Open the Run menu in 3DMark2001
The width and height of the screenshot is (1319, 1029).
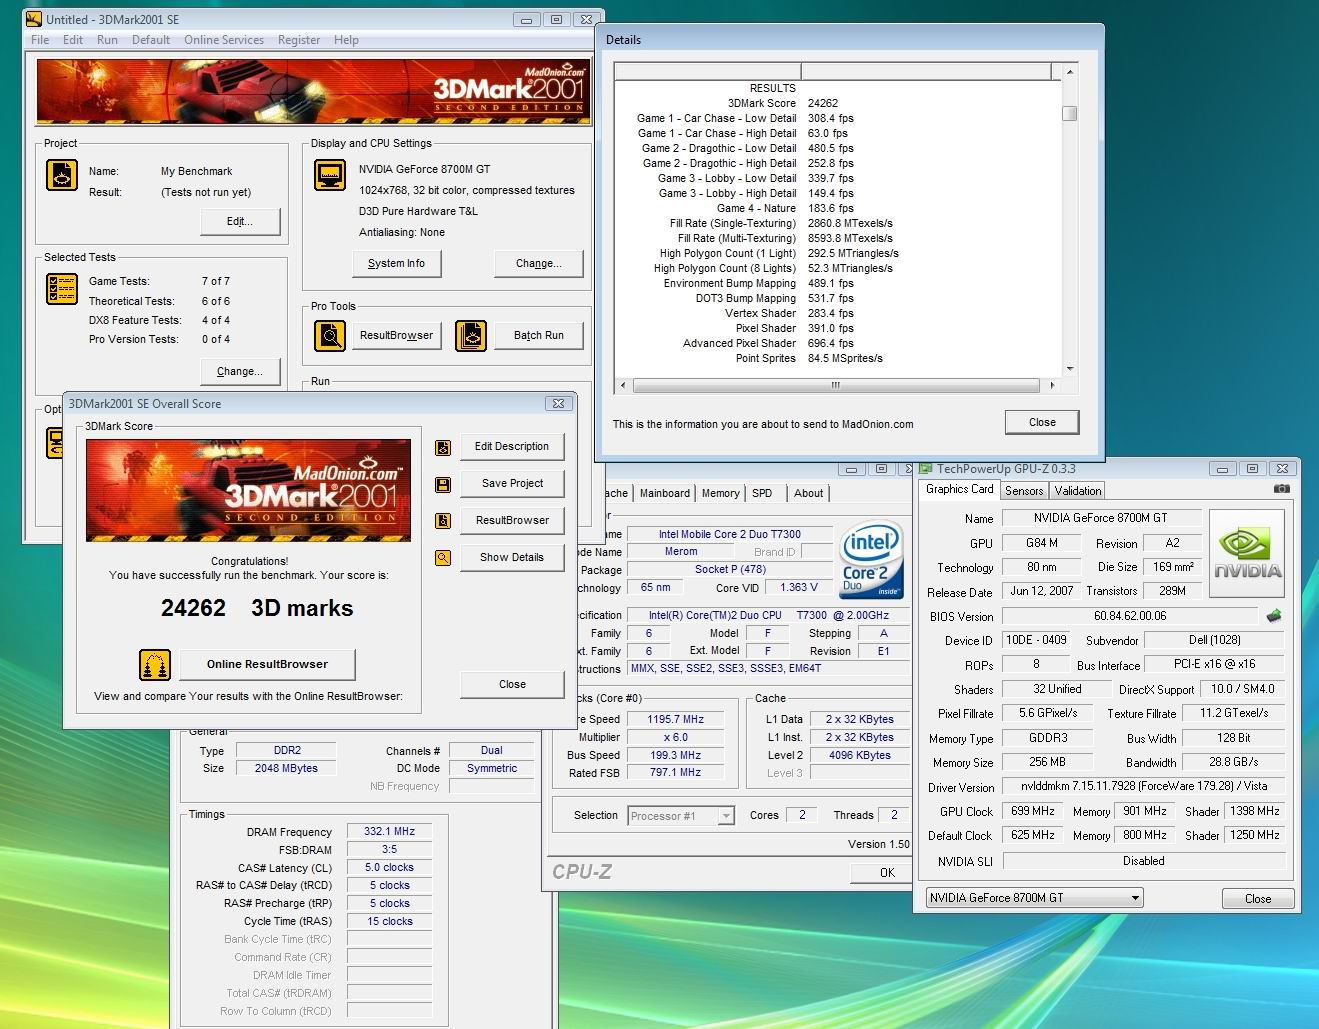point(107,40)
